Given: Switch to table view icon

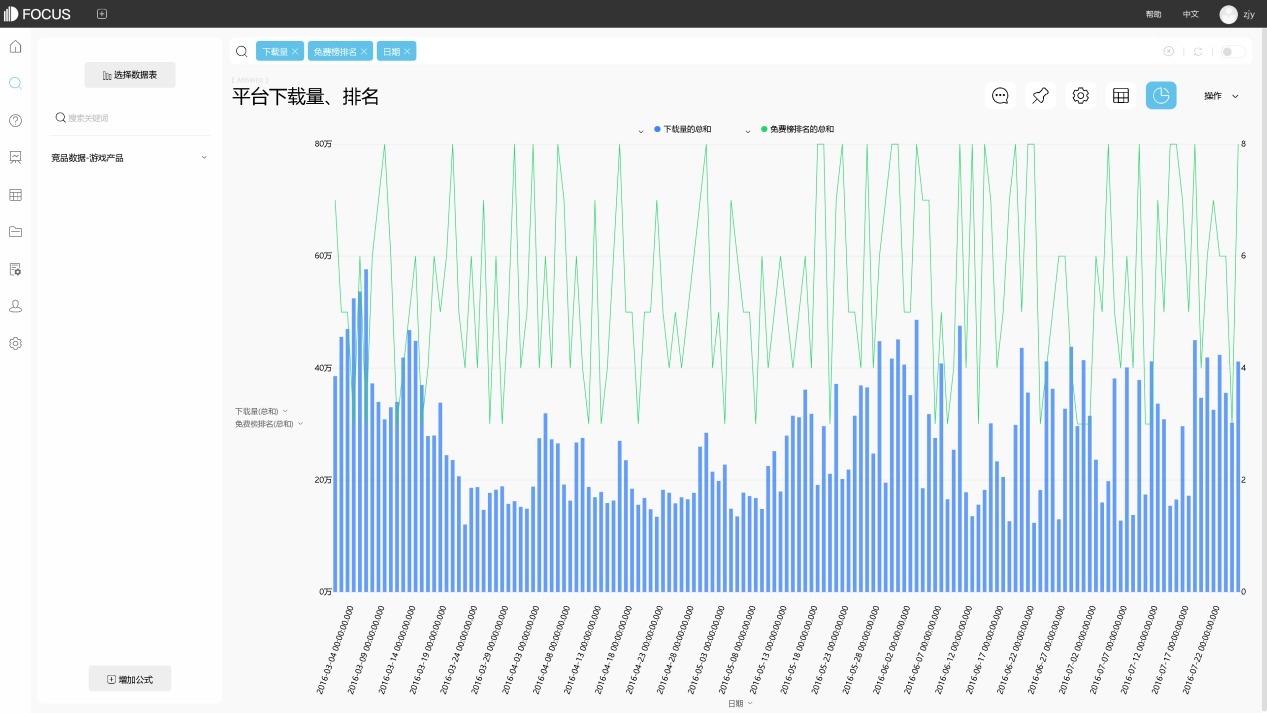Looking at the screenshot, I should click(x=1121, y=96).
